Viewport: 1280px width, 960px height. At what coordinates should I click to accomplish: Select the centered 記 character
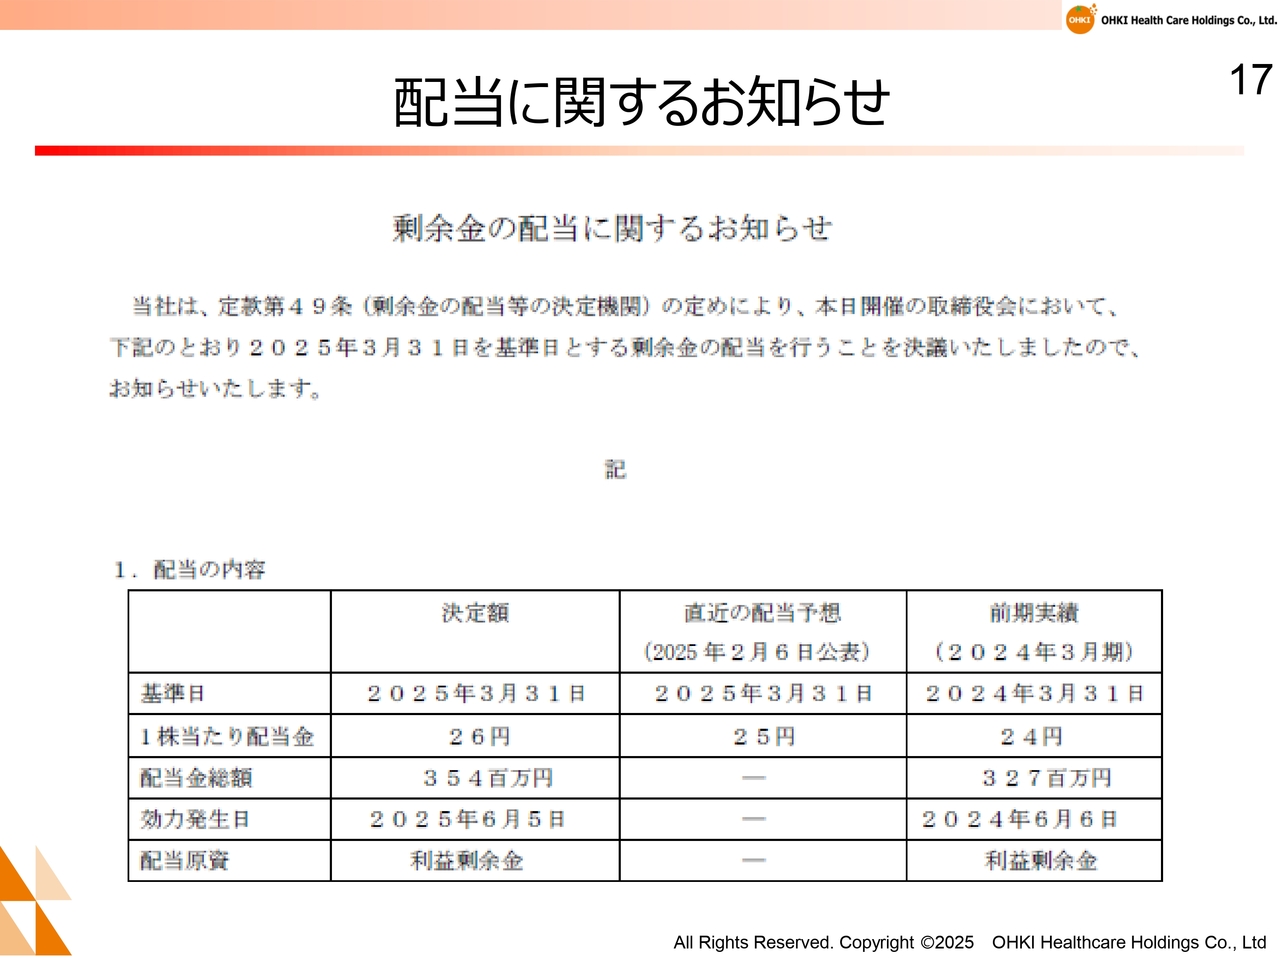click(615, 469)
